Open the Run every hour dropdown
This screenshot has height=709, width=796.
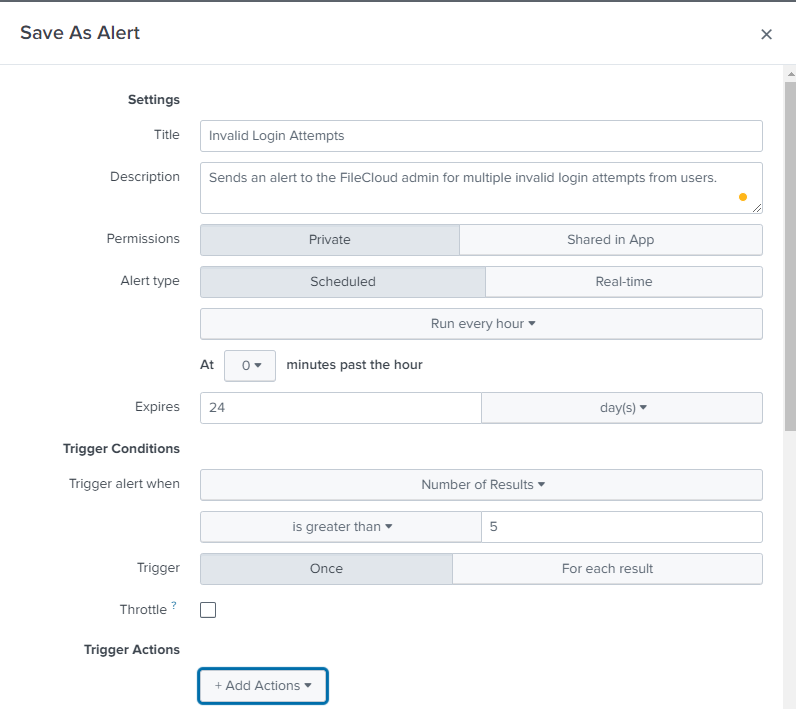pos(481,324)
